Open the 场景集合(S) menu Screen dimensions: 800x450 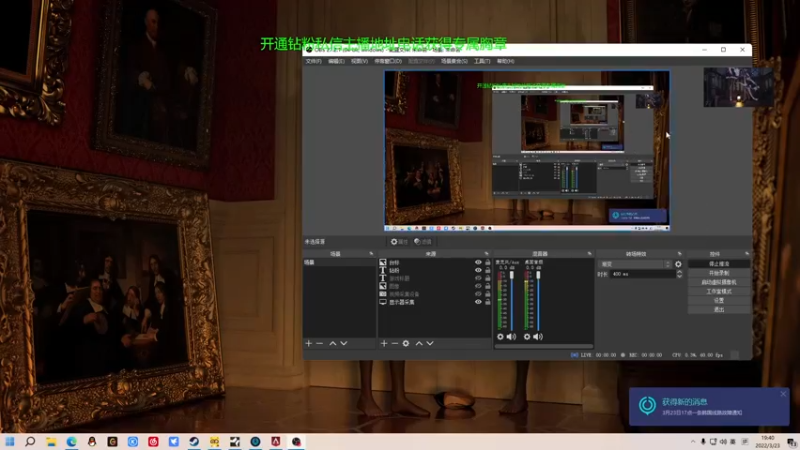click(454, 61)
